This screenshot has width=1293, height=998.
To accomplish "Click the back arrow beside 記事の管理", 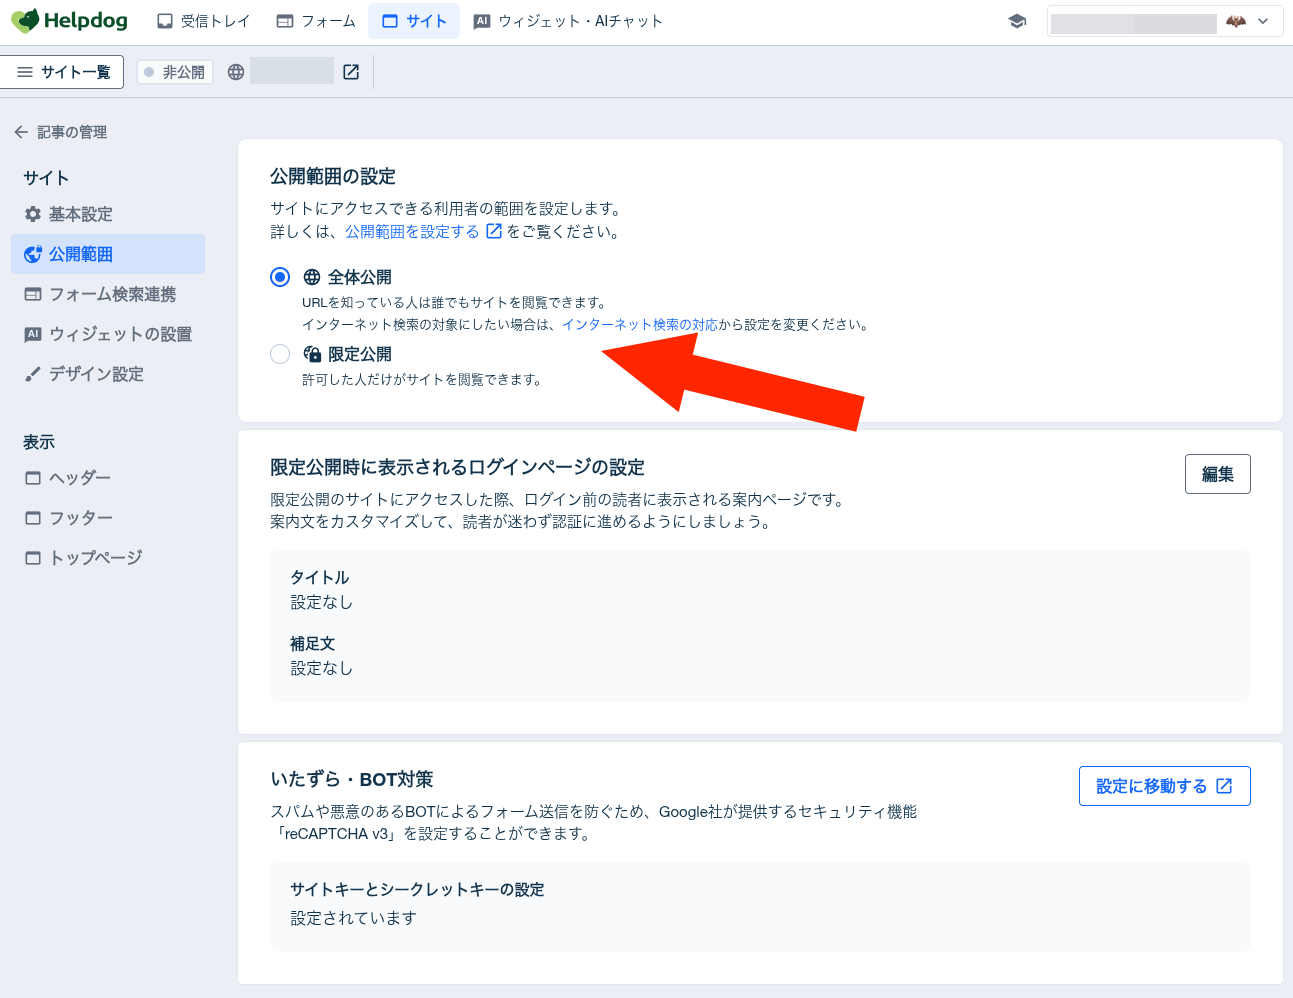I will tap(21, 132).
